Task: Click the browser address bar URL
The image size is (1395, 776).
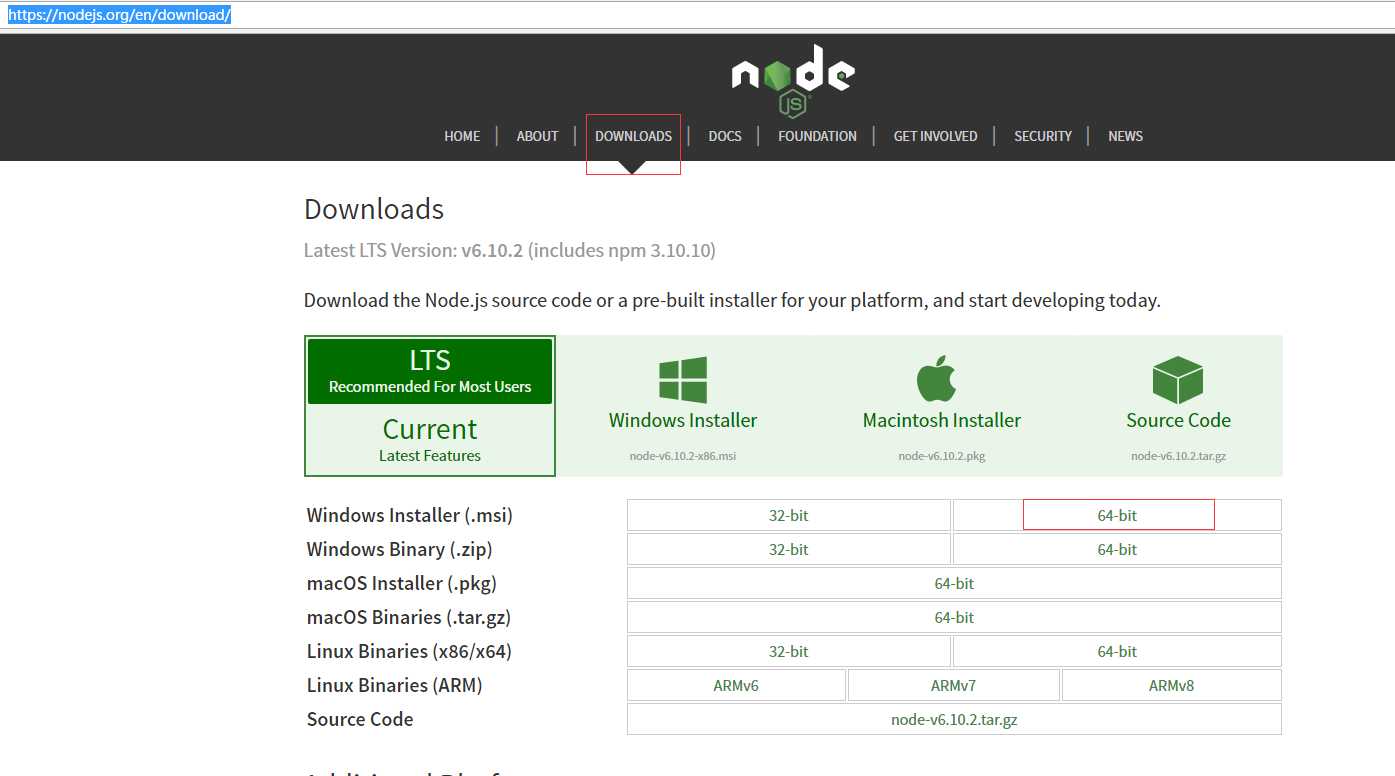Action: (120, 15)
